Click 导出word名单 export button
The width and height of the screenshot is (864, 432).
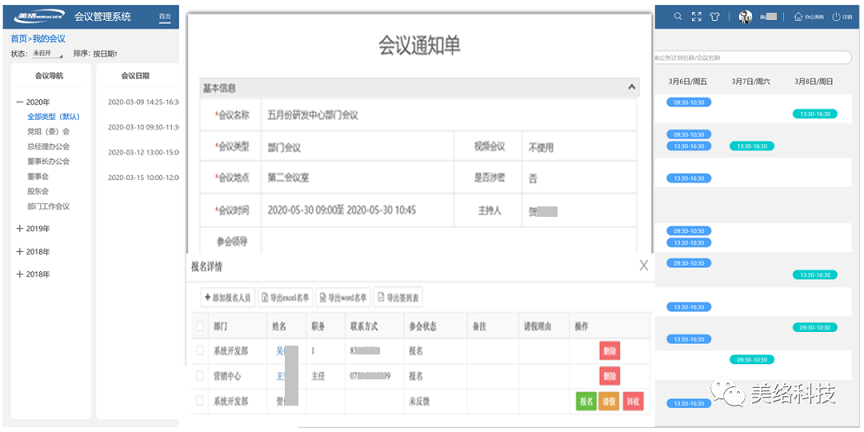343,297
